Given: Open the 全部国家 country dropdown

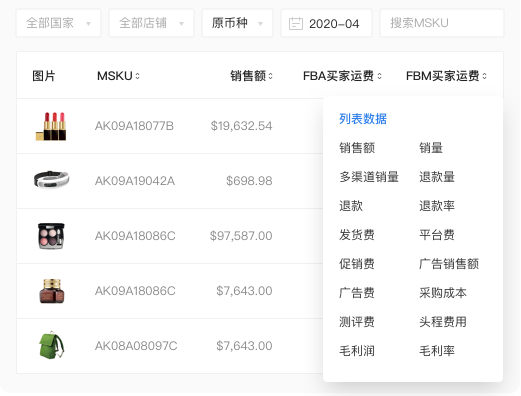Looking at the screenshot, I should (58, 23).
